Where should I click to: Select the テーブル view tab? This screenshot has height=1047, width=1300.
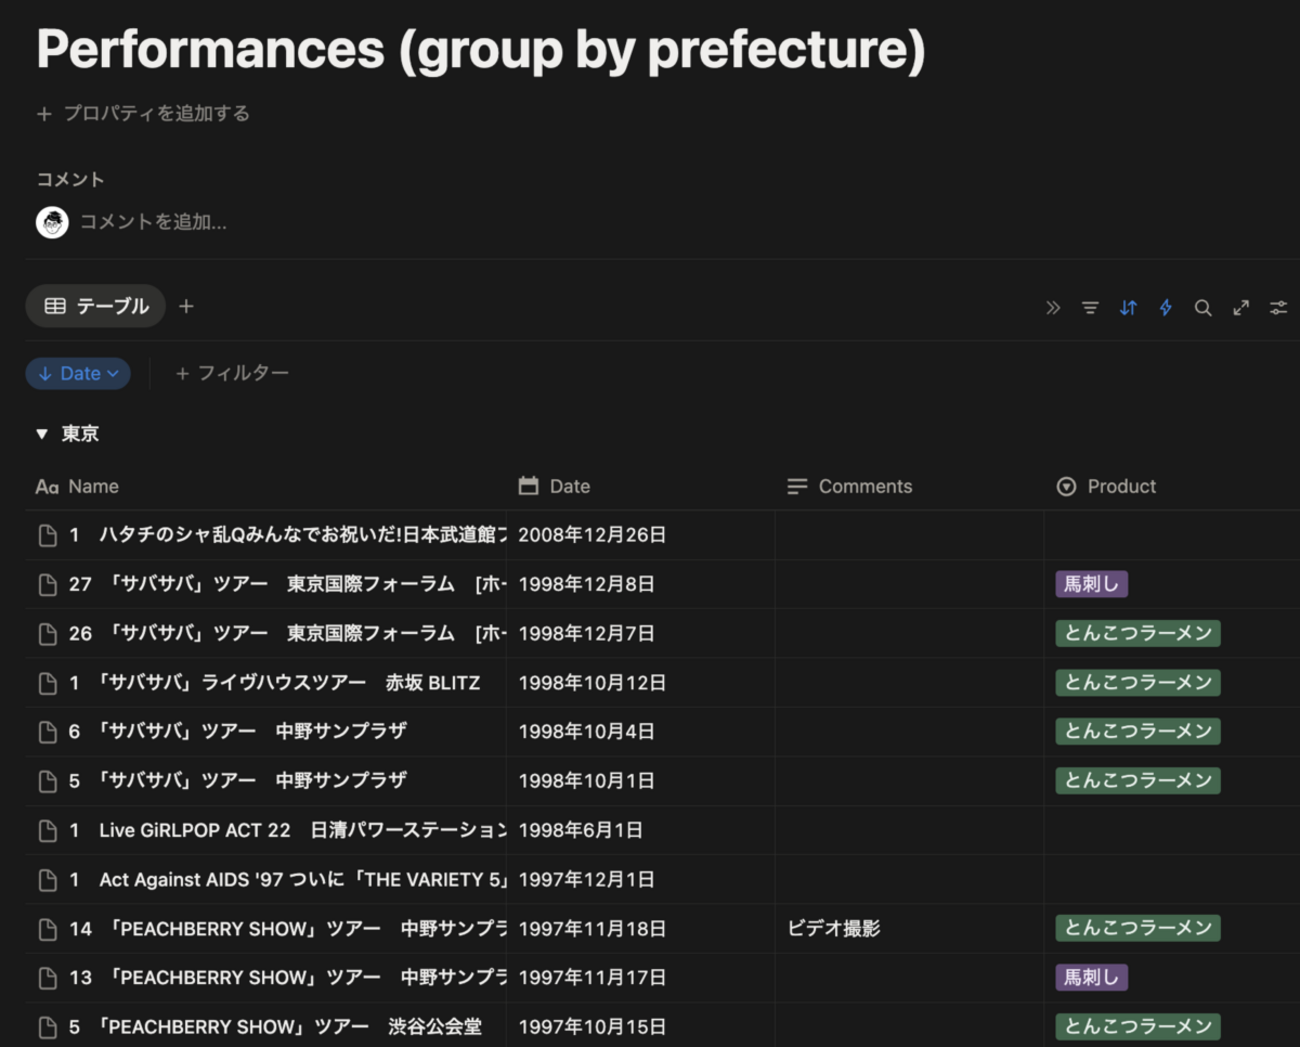[96, 306]
